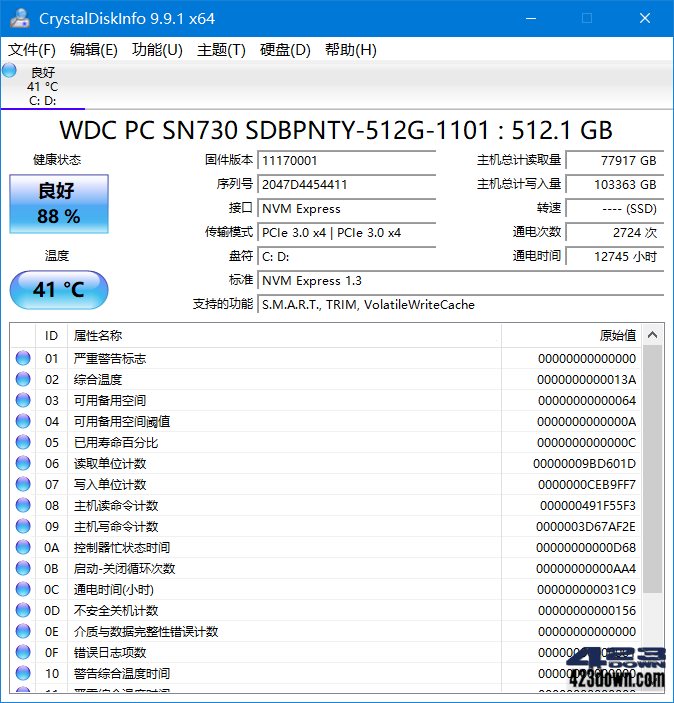674x703 pixels.
Task: Open the 帮助(H) menu
Action: [x=351, y=49]
